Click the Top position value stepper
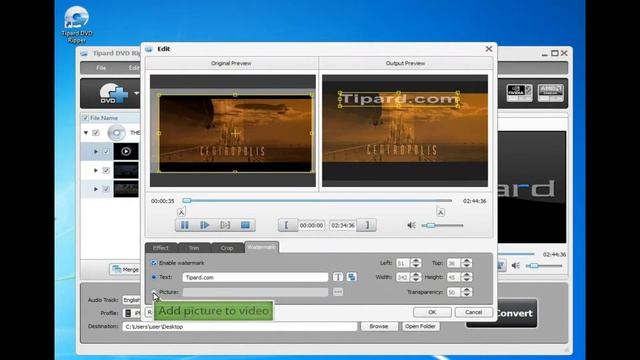The height and width of the screenshot is (360, 640). tap(467, 263)
